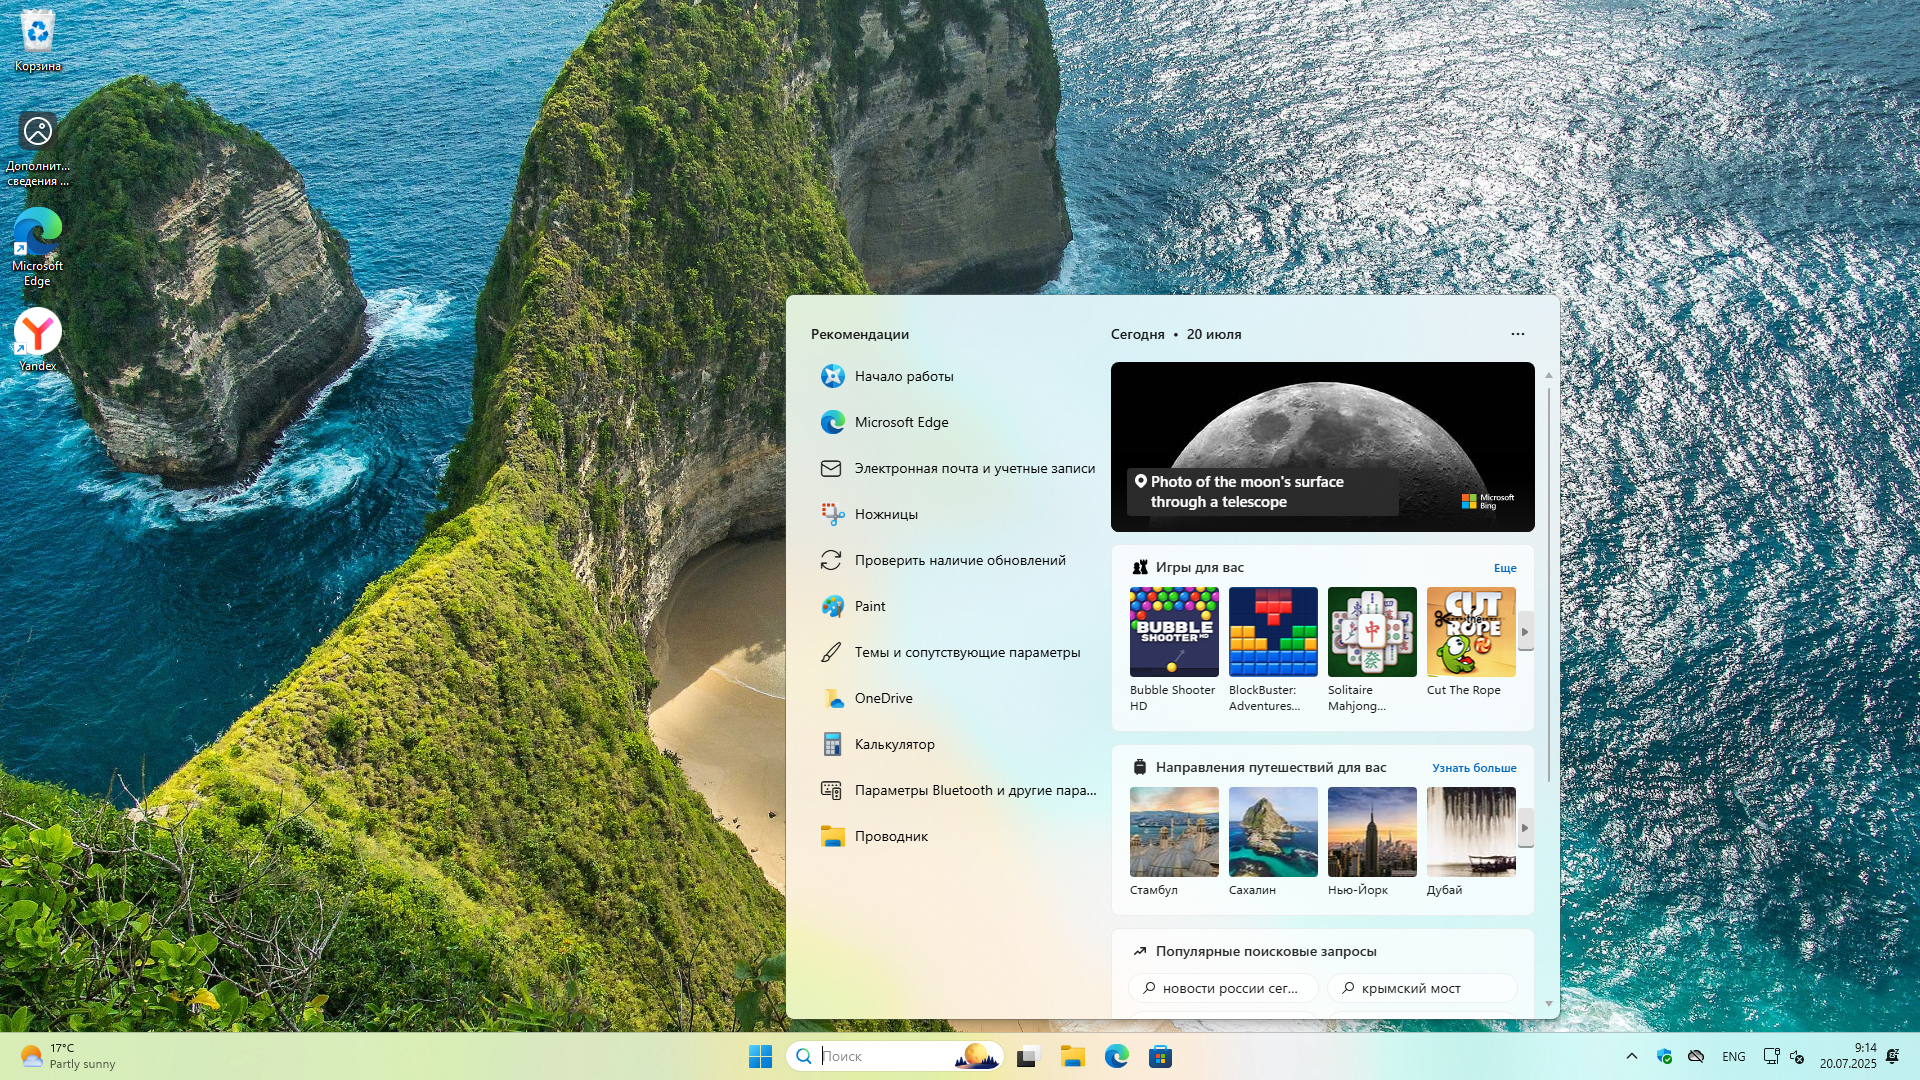Select Проверить наличие обновлений entry

point(959,560)
